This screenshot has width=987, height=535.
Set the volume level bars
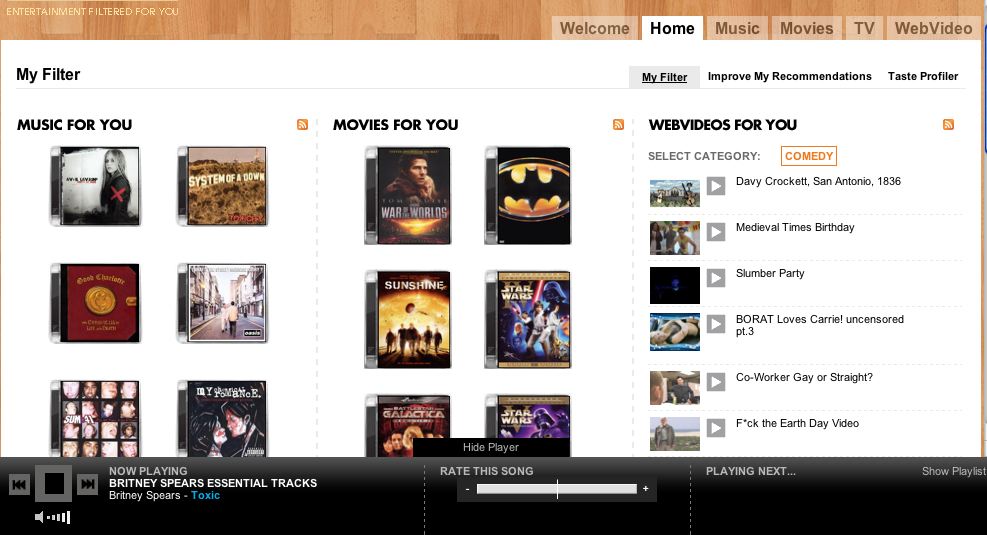click(x=59, y=517)
